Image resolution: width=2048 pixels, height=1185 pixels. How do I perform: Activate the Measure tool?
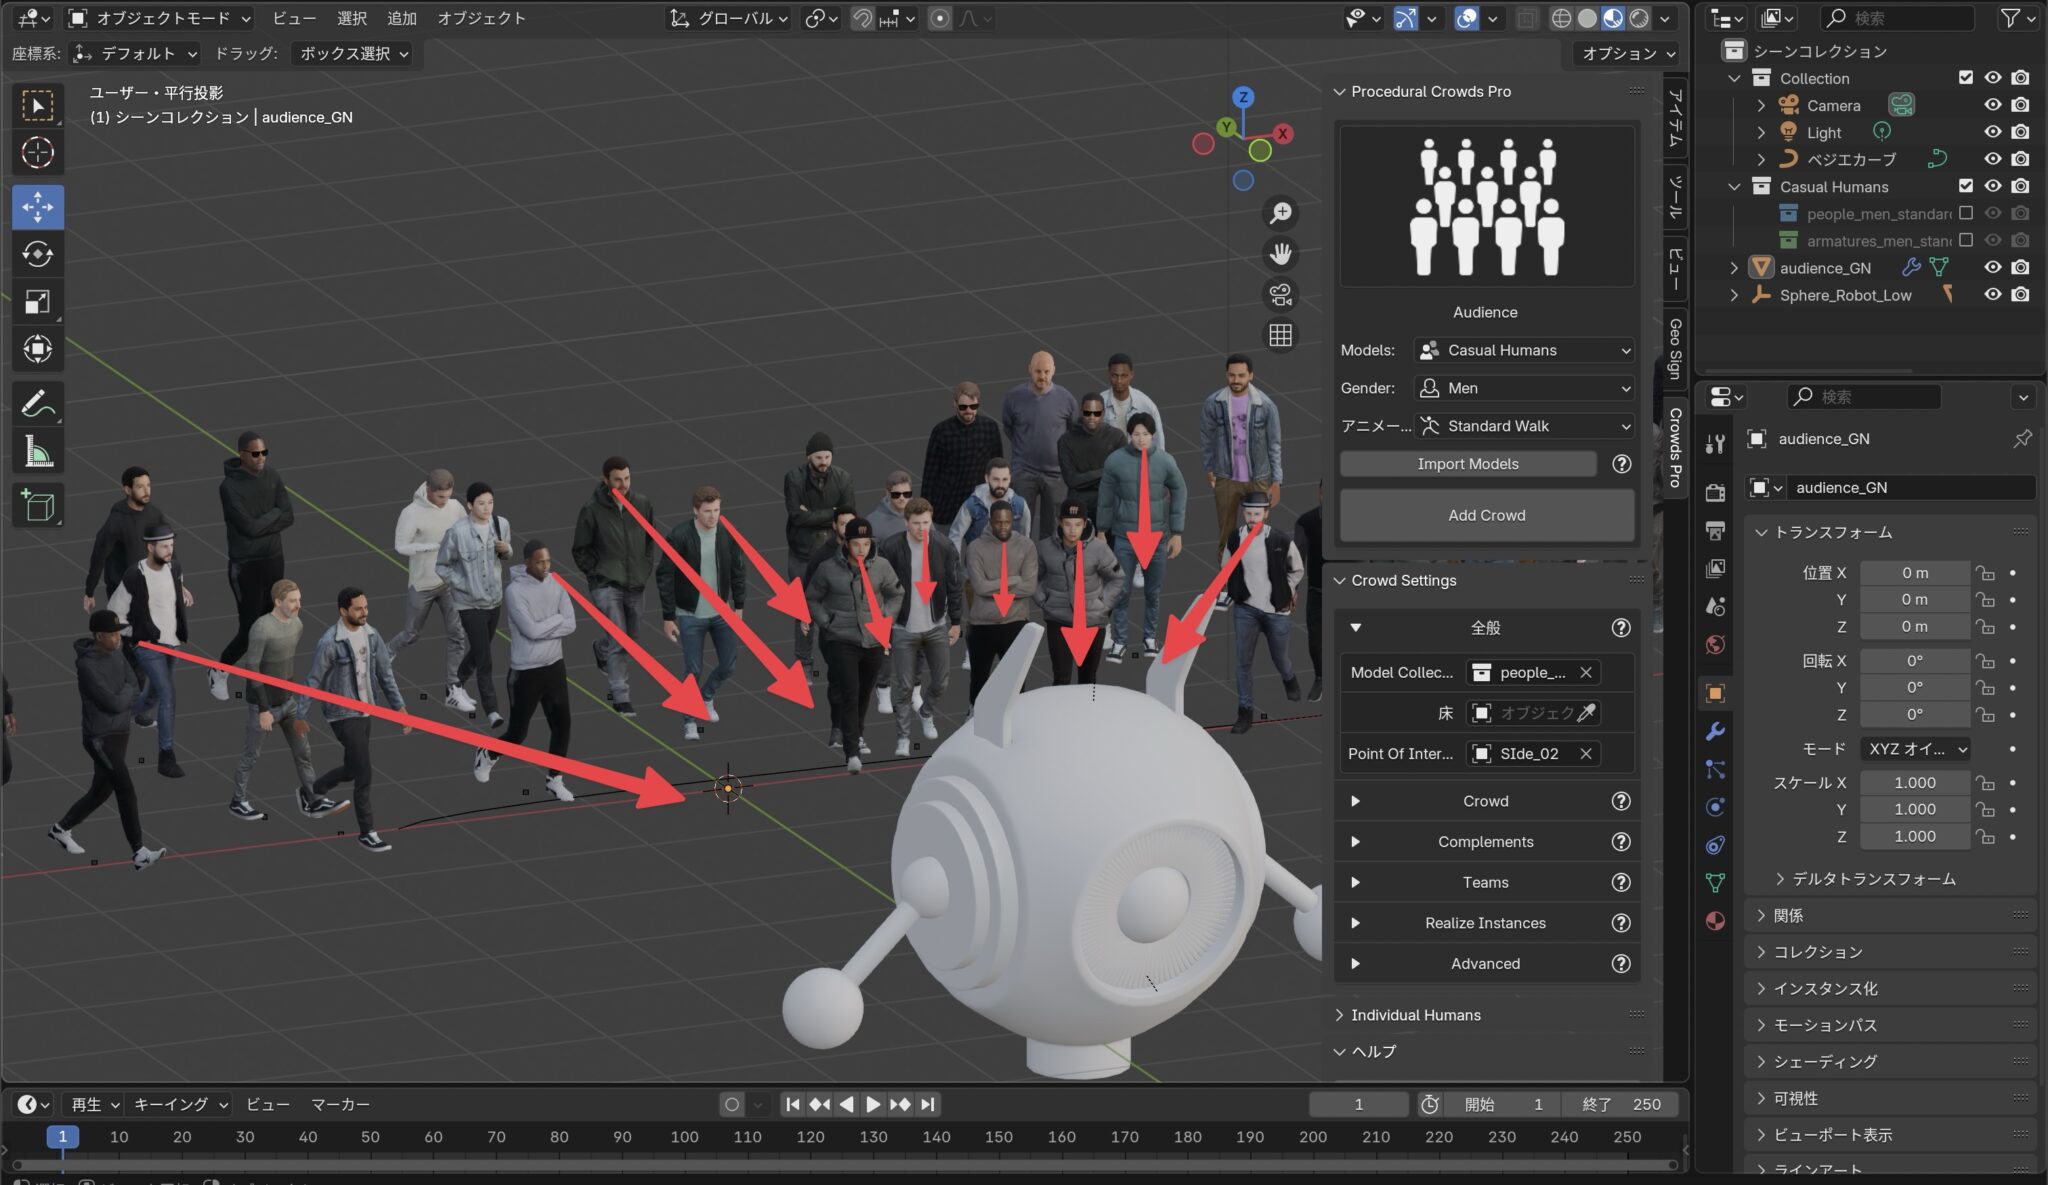[x=37, y=450]
